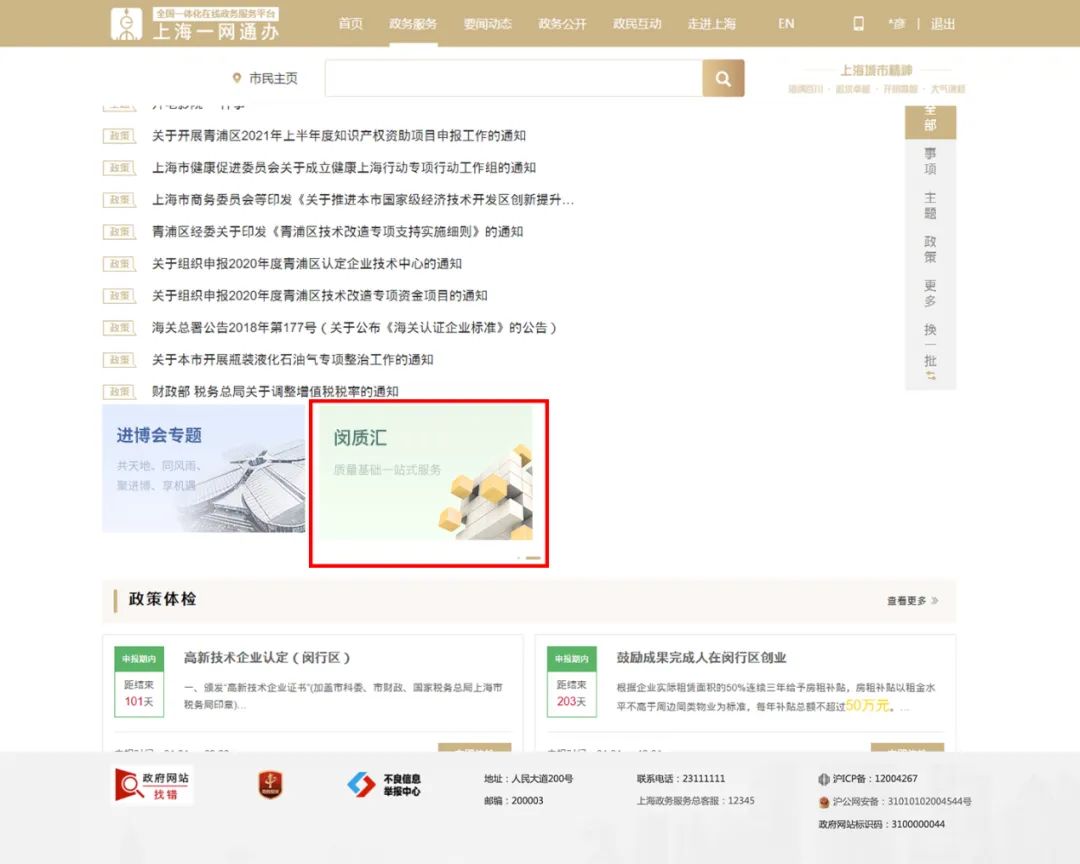This screenshot has width=1080, height=864.
Task: Click the search magnifier button
Action: click(723, 78)
